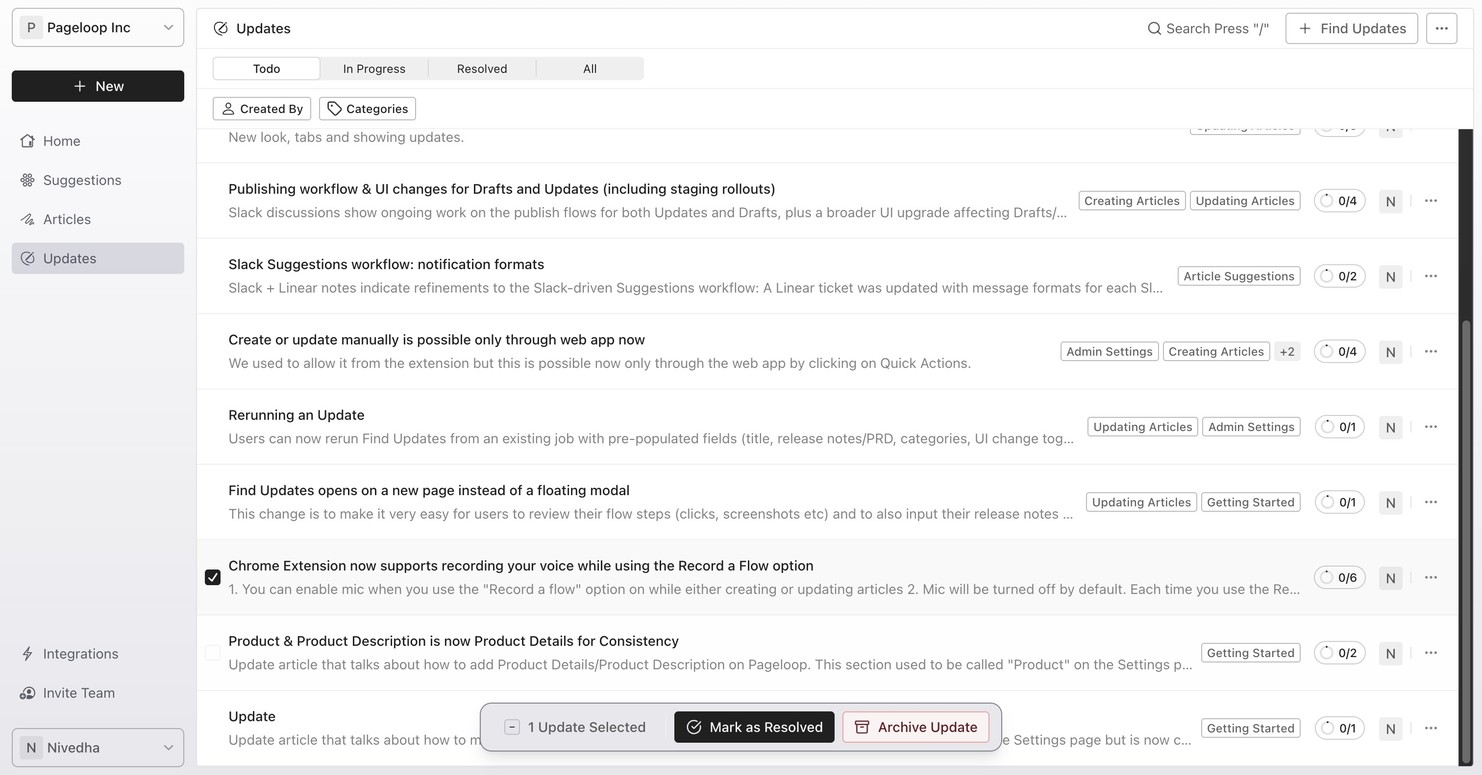The image size is (1482, 775).
Task: Click Updating Articles tag on Publishing workflow row
Action: (x=1245, y=201)
